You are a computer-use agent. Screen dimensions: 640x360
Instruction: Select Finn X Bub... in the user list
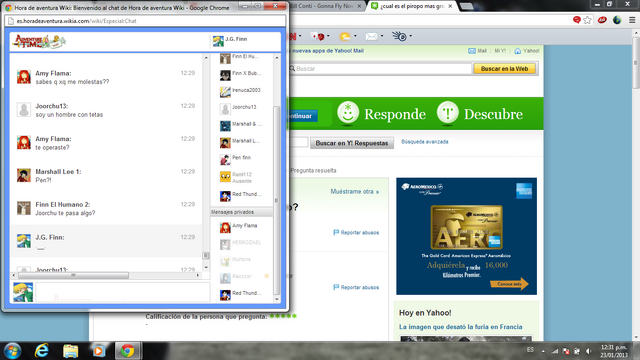241,74
